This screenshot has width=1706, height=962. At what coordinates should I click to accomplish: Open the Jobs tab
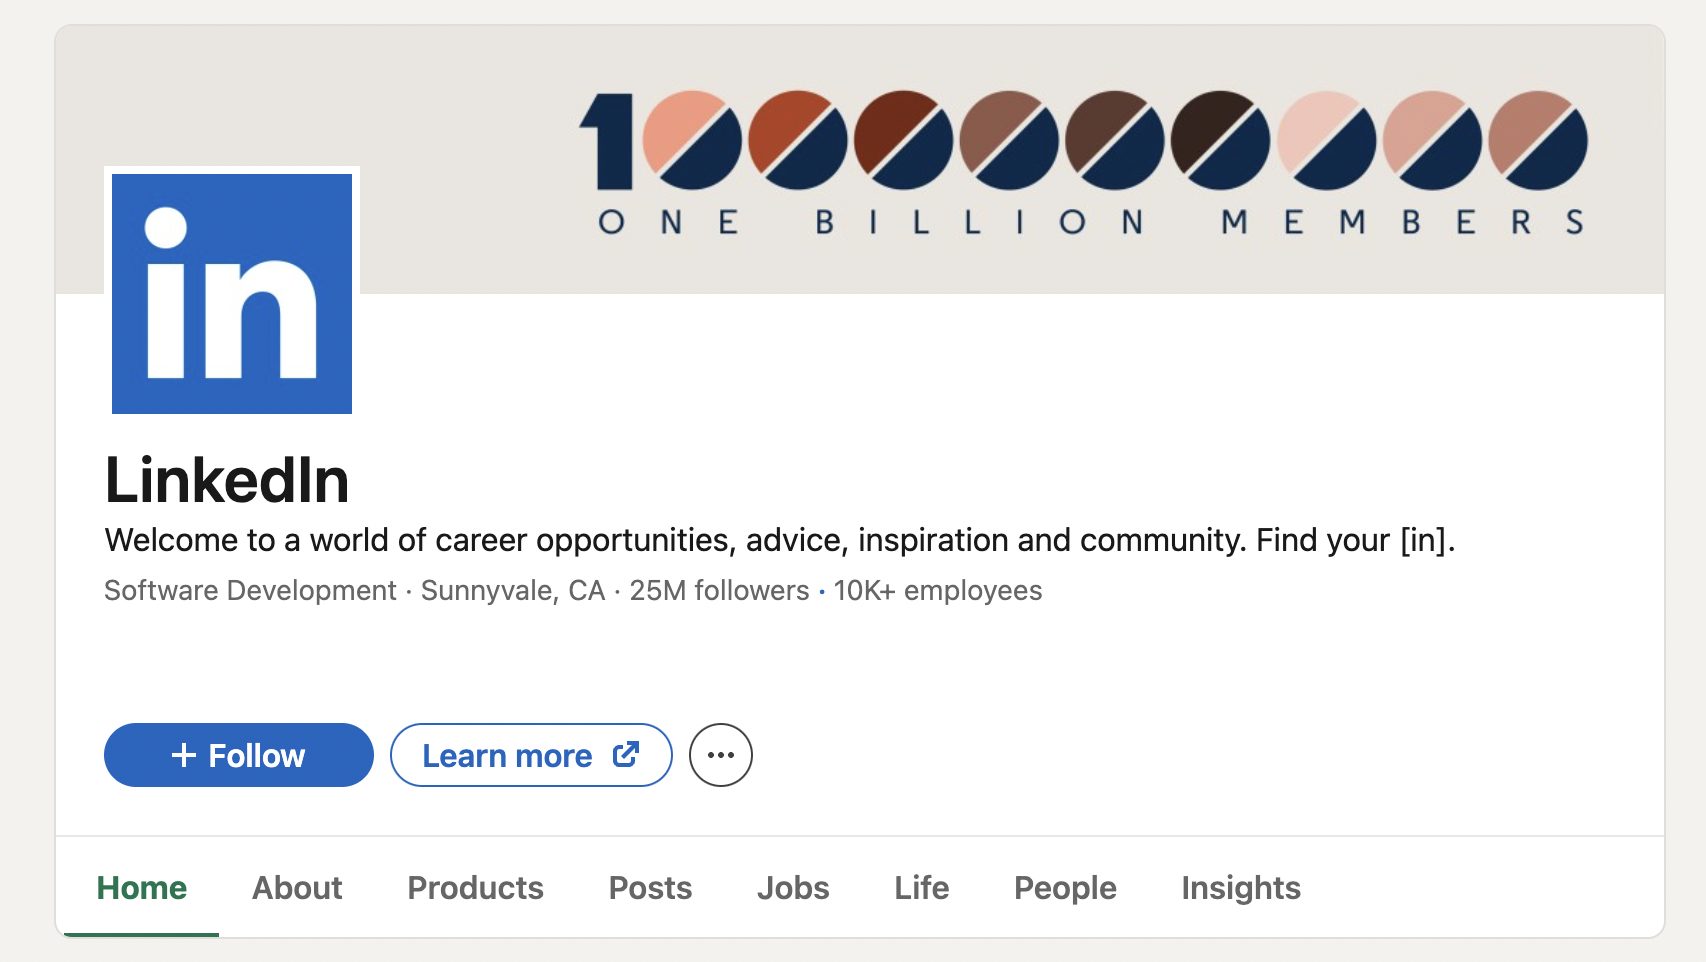click(x=794, y=887)
